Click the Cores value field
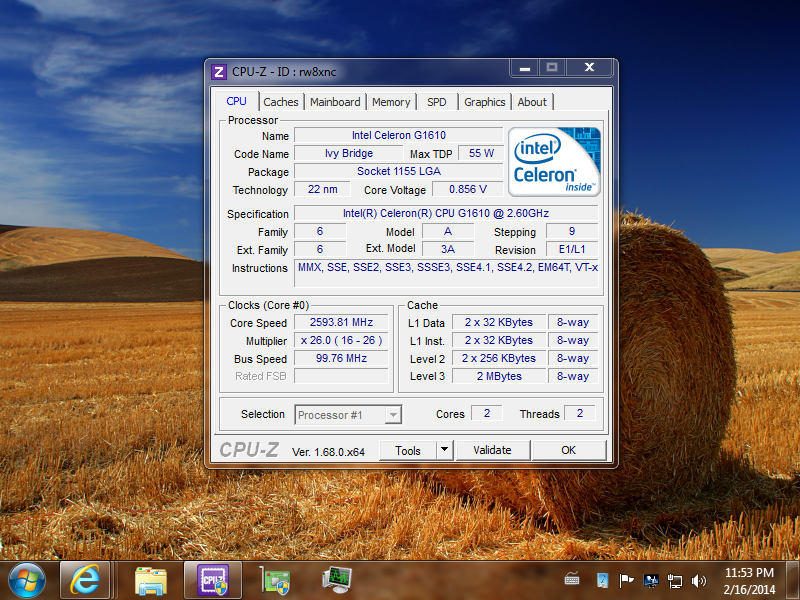The image size is (800, 600). 487,413
